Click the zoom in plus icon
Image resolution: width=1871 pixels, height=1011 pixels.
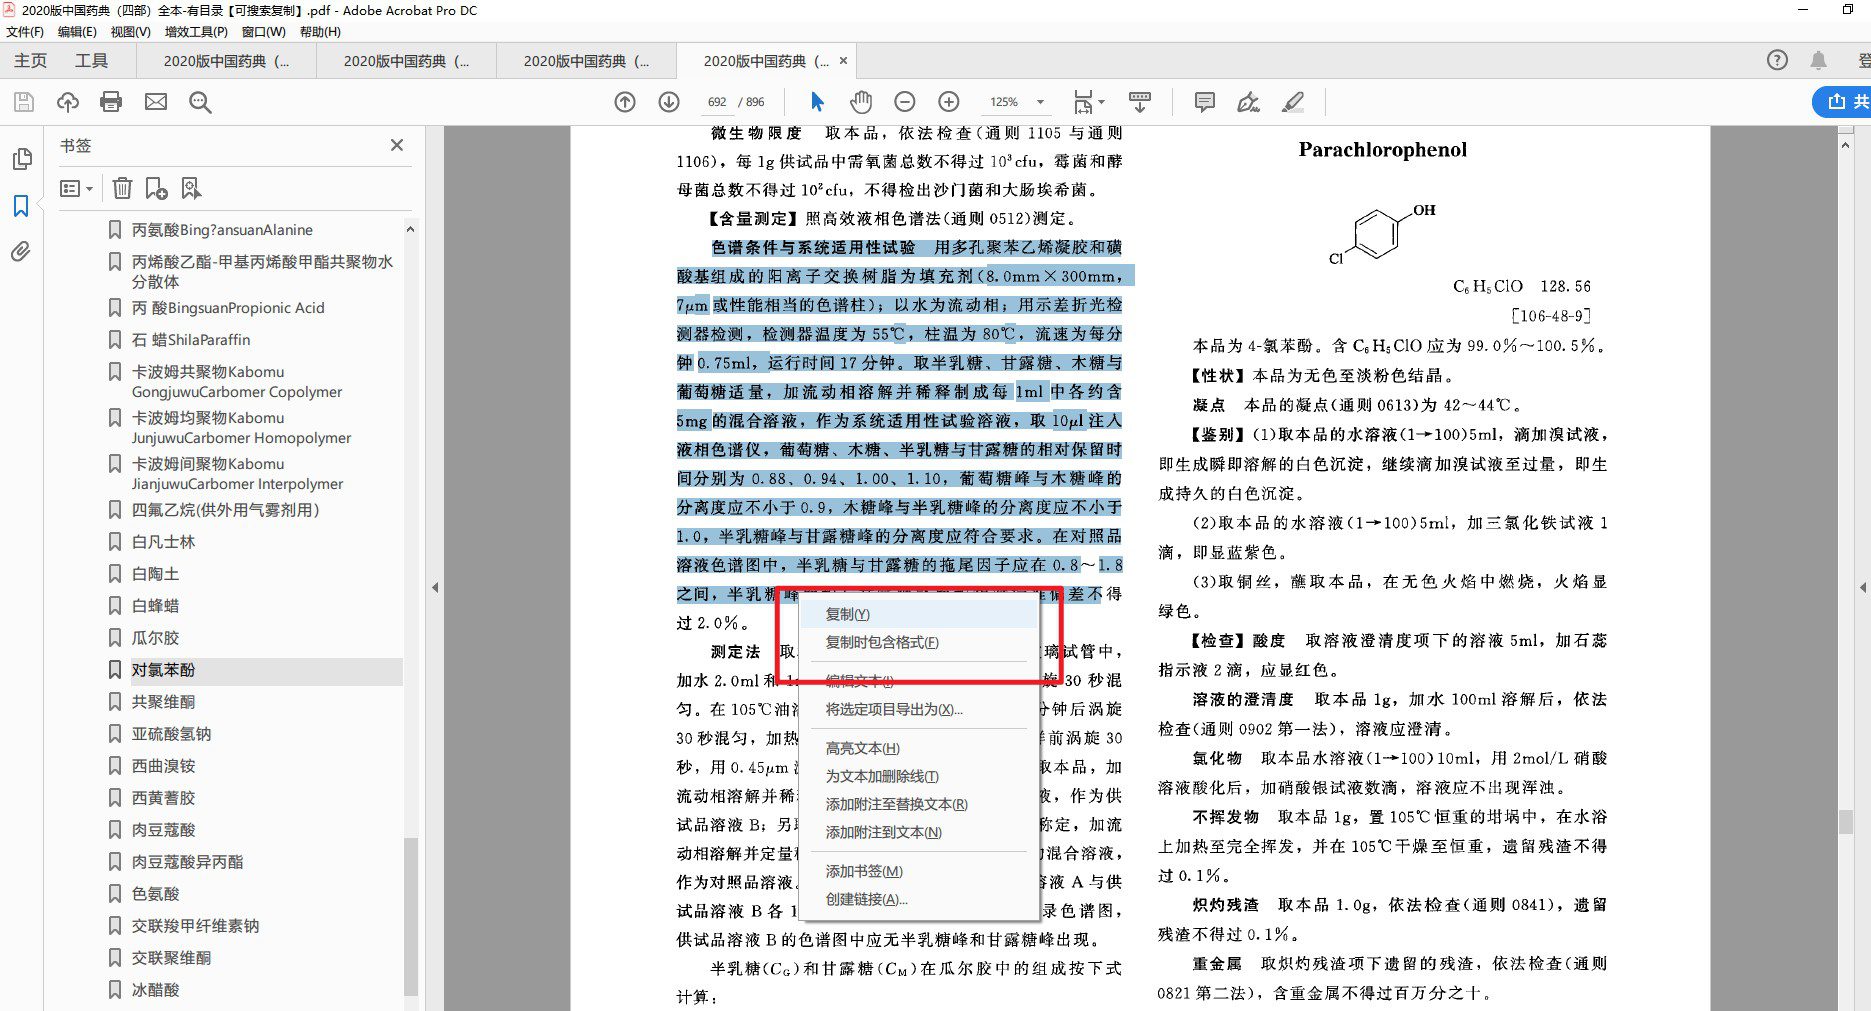tap(949, 102)
